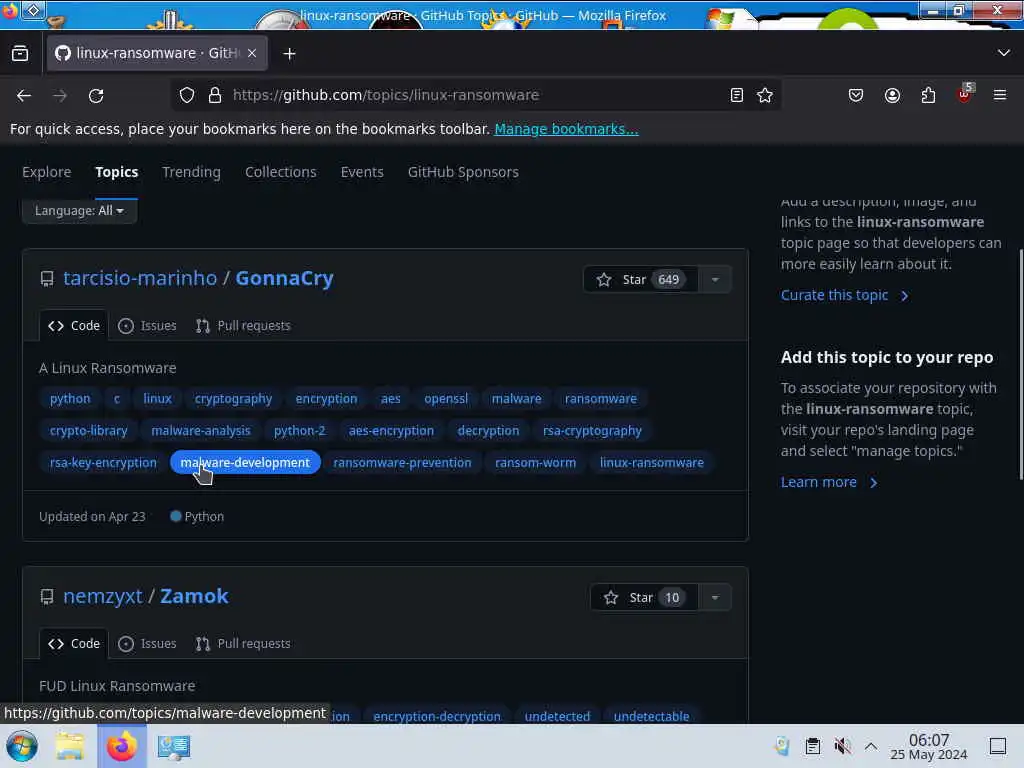Expand hidden tray icons chevron
This screenshot has width=1024, height=768.
coord(871,746)
